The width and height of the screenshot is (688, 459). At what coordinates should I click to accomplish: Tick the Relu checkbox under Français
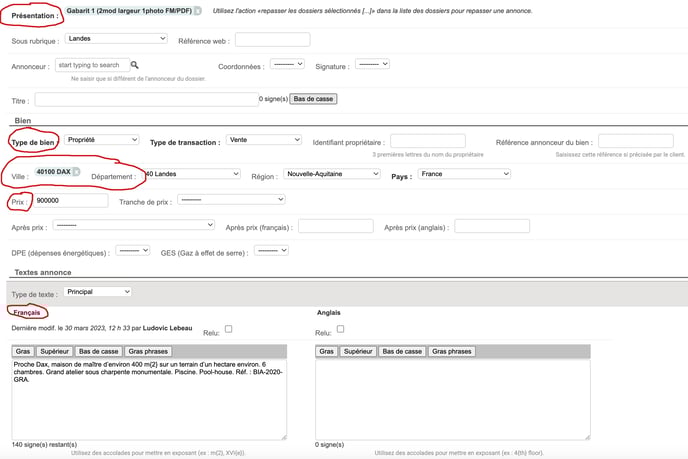pyautogui.click(x=229, y=329)
